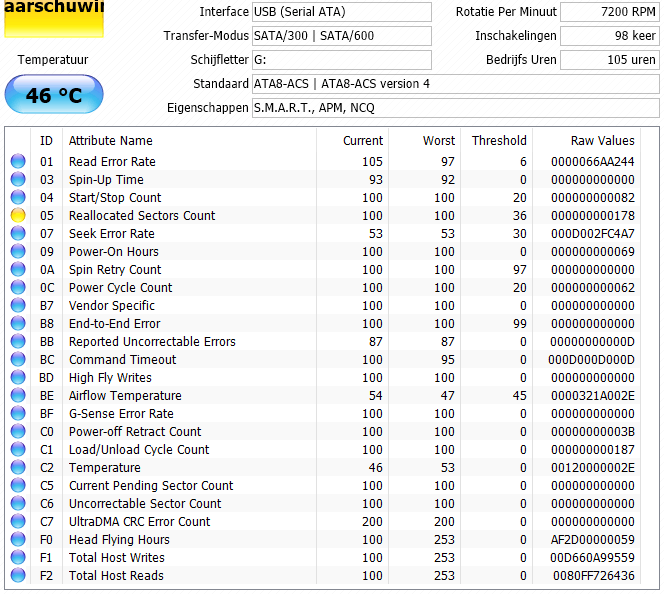This screenshot has width=664, height=594.
Task: Click the blue status icon for Read Error Rate
Action: tap(18, 161)
